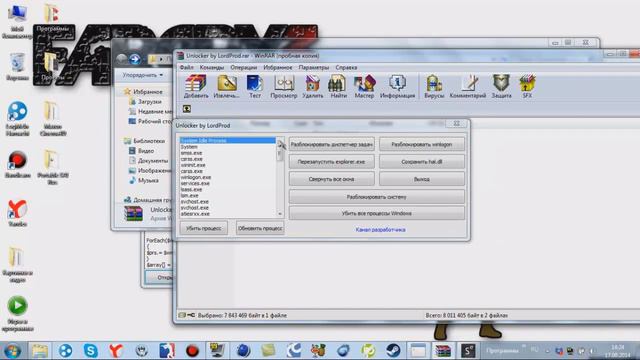Open the Канал разработчика link
Image resolution: width=640 pixels, height=360 pixels.
coord(380,230)
